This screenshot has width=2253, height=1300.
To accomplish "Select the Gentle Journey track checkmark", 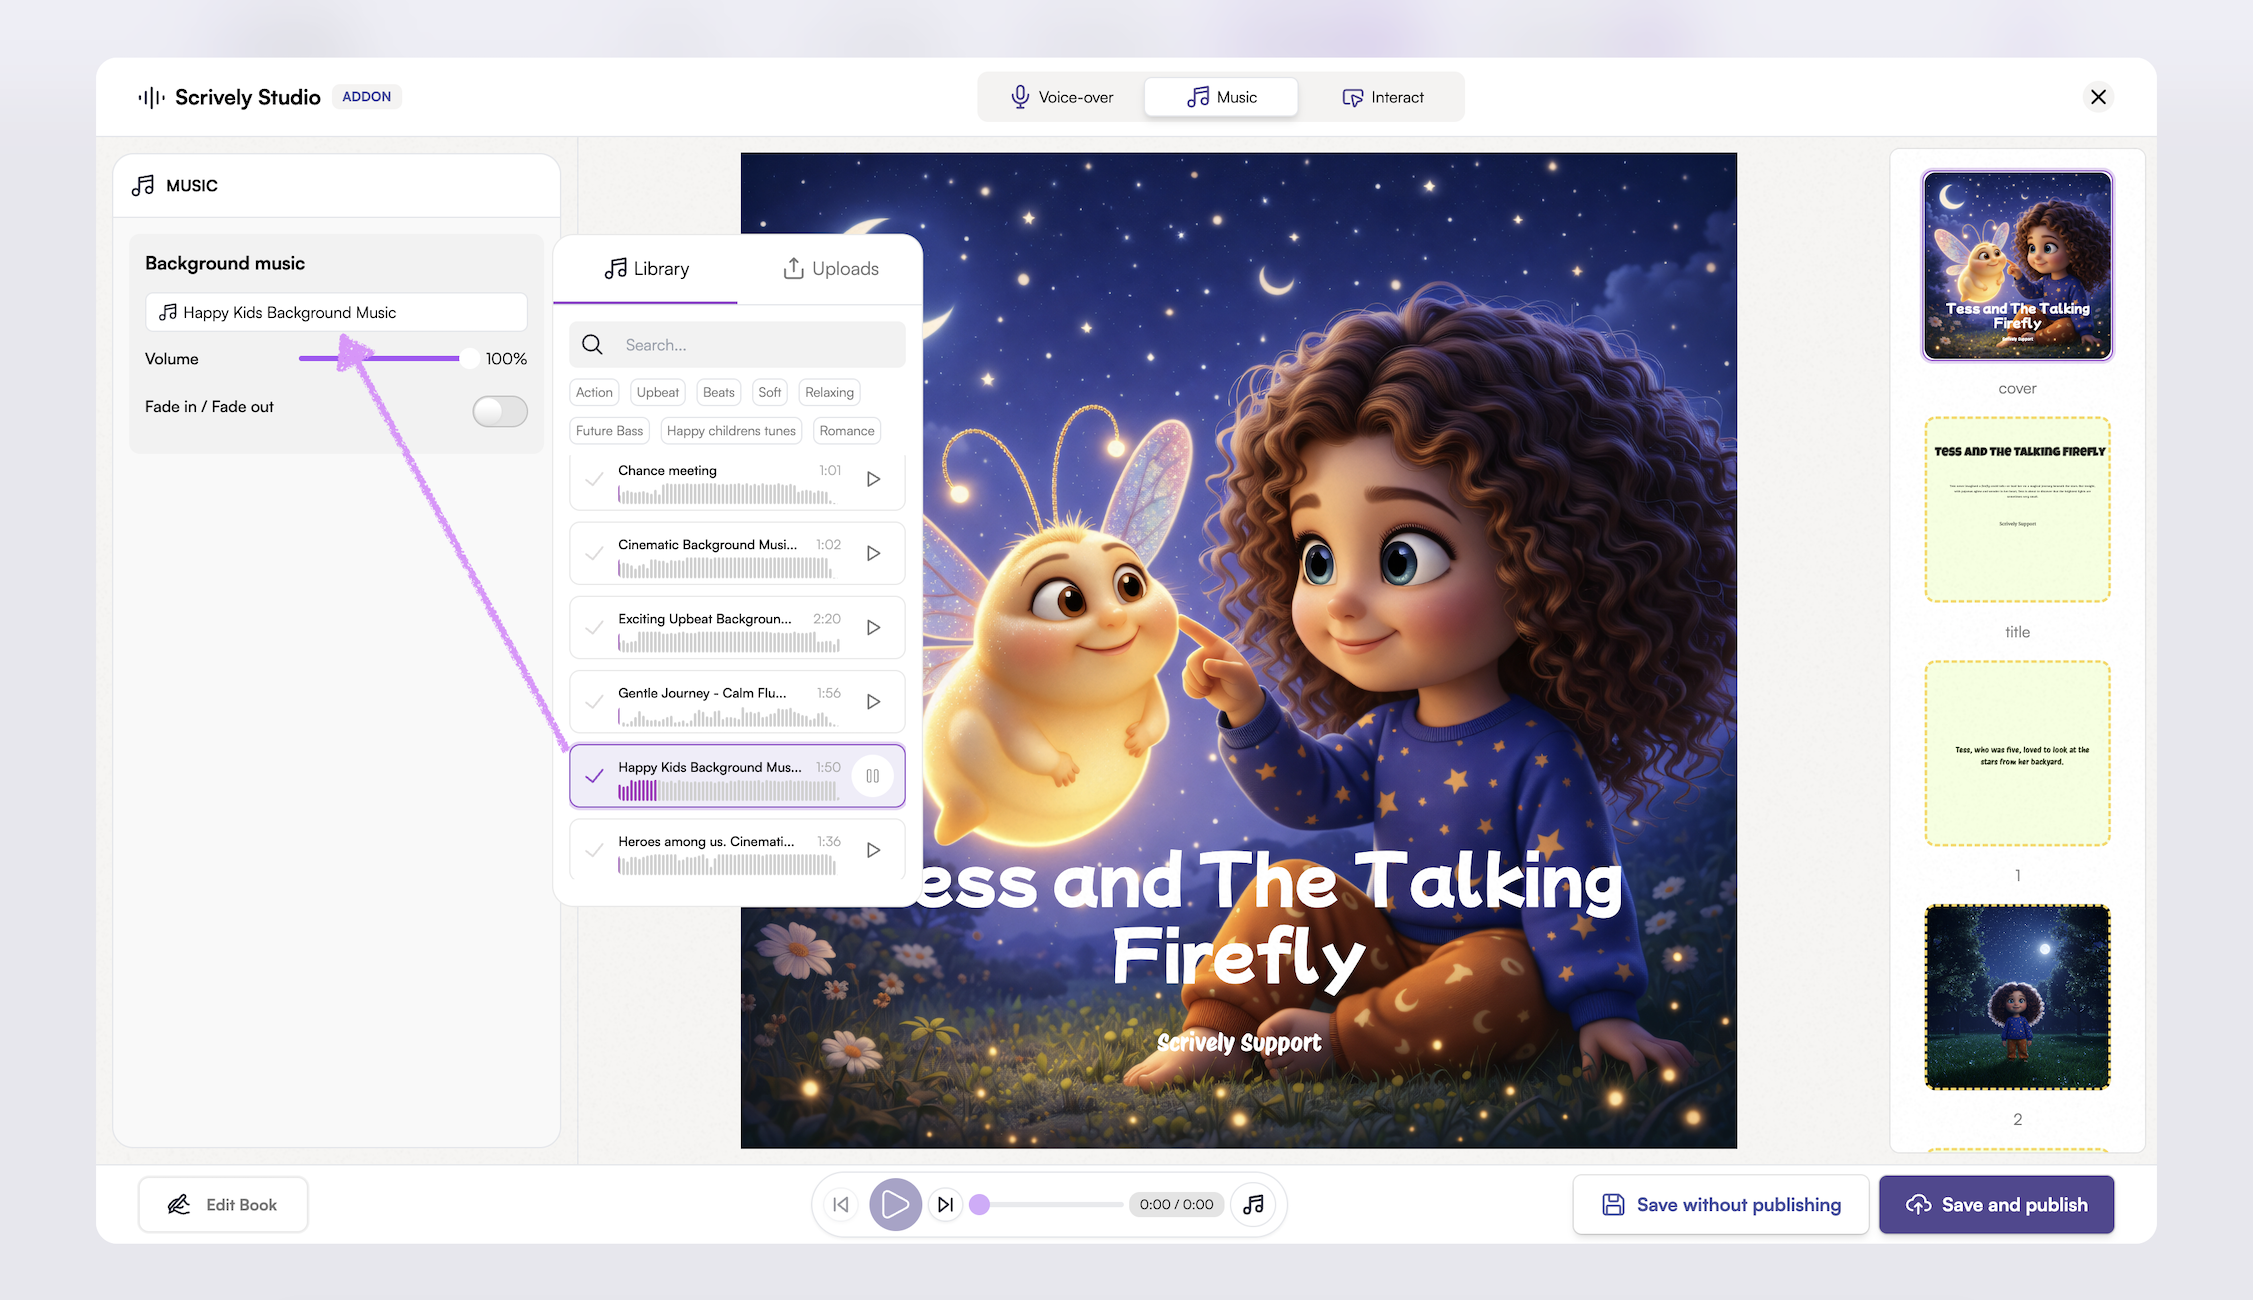I will 594,702.
